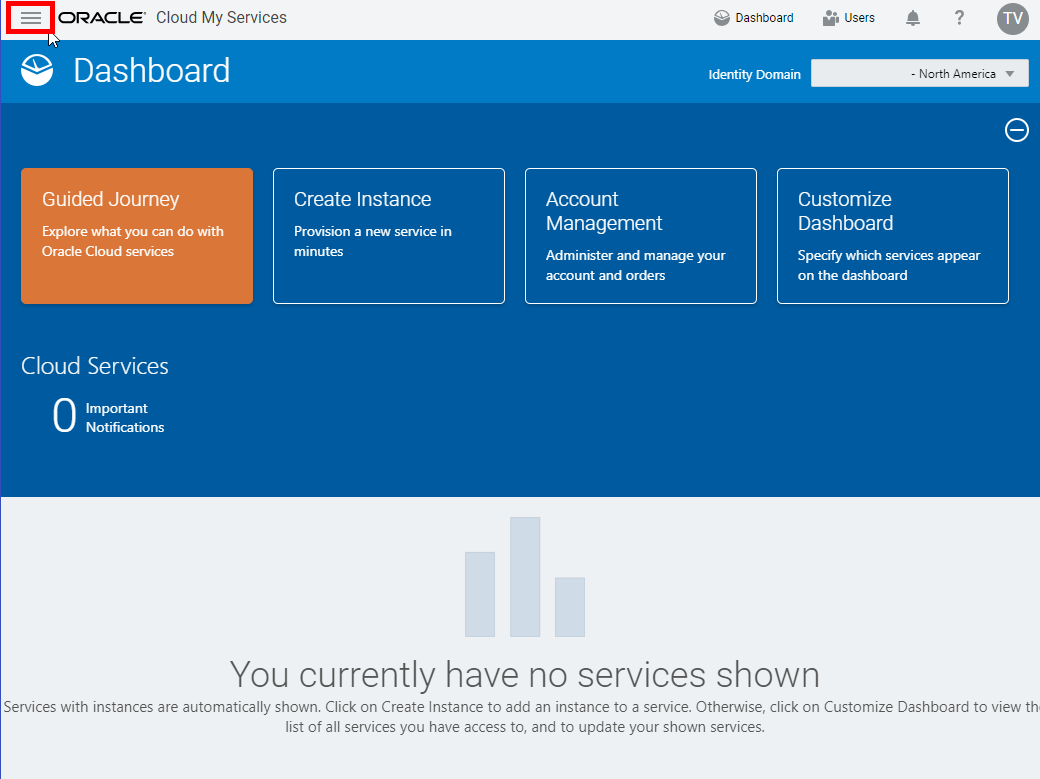Screen dimensions: 1040x779
Task: Click the Important Notifications count
Action: pos(124,416)
